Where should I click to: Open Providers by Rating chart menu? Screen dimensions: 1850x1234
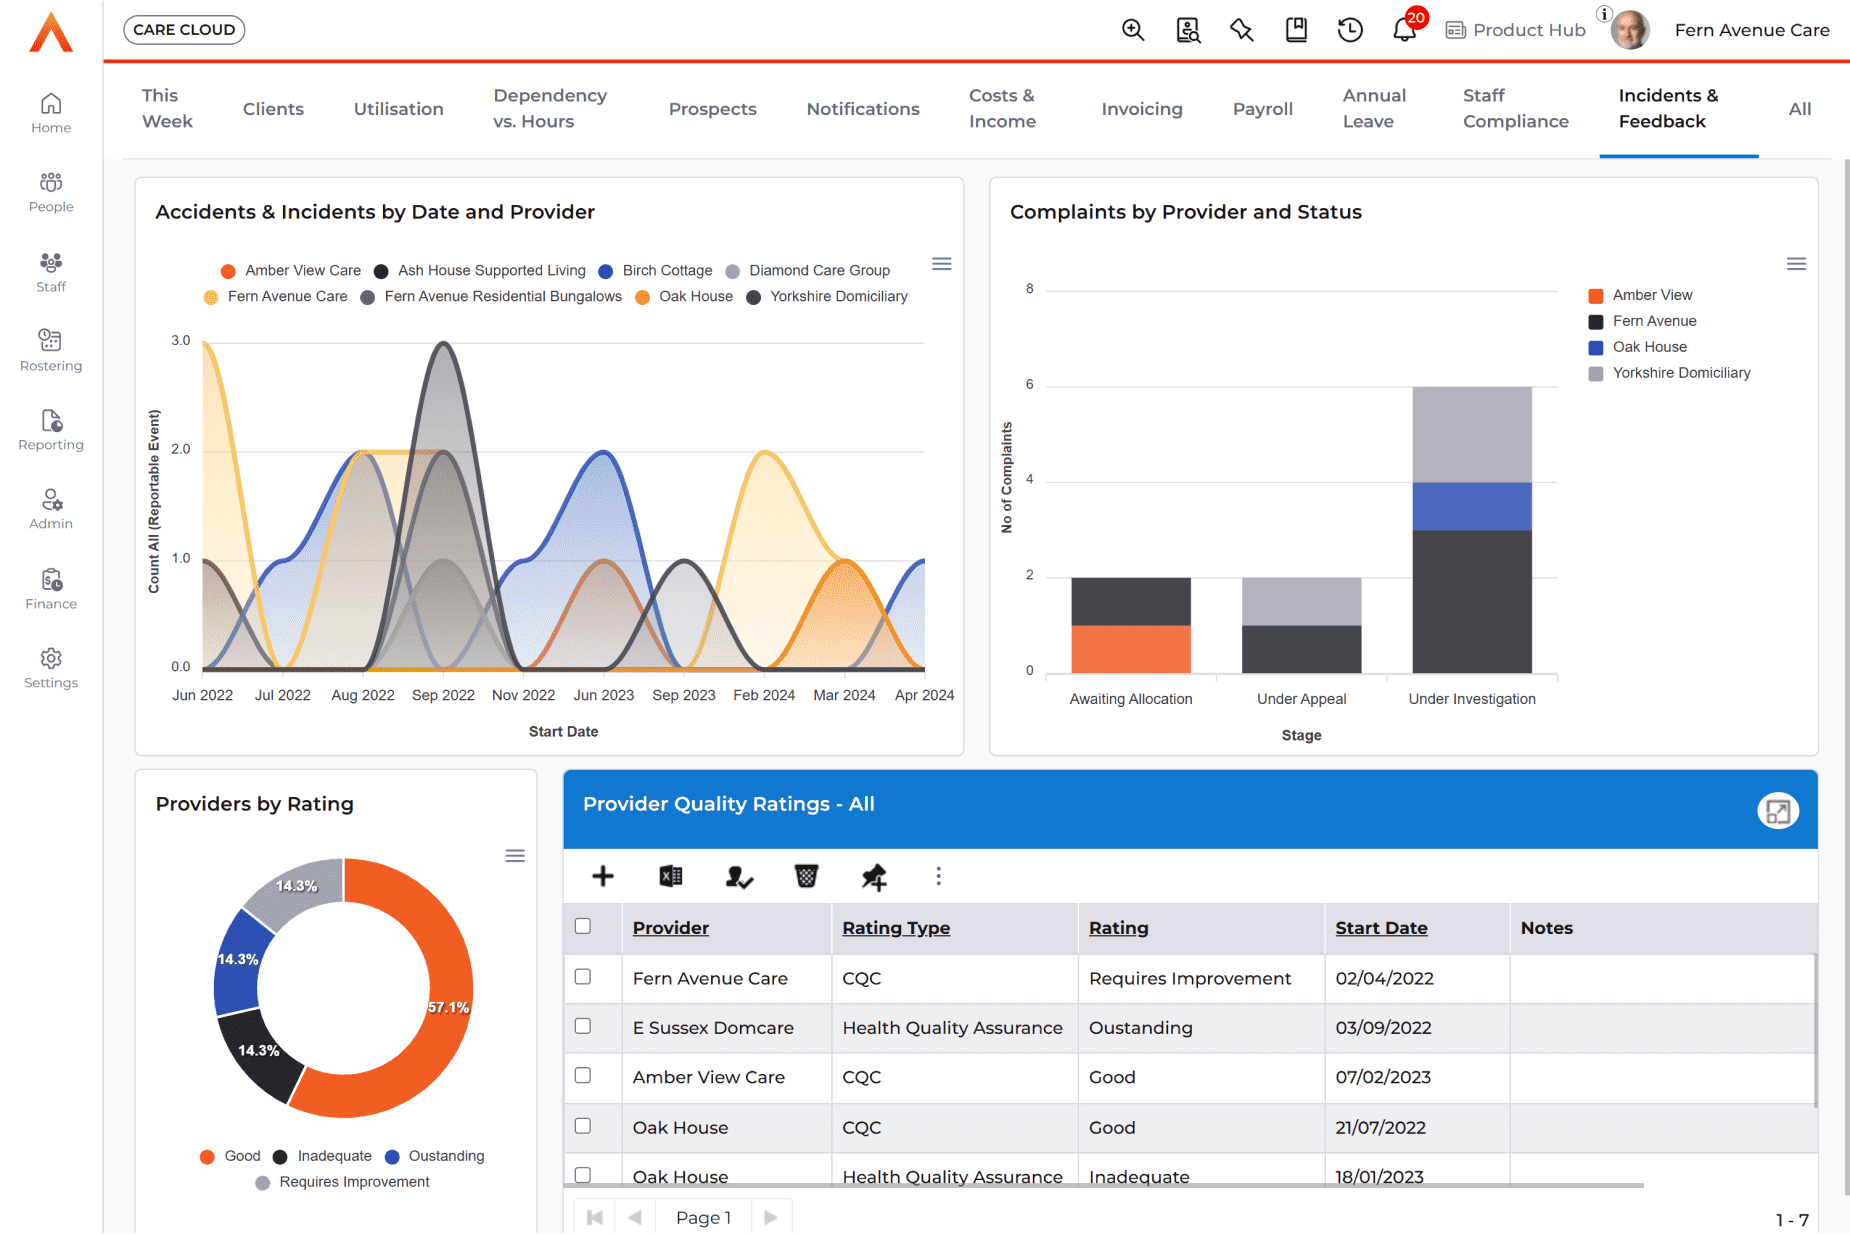click(515, 856)
